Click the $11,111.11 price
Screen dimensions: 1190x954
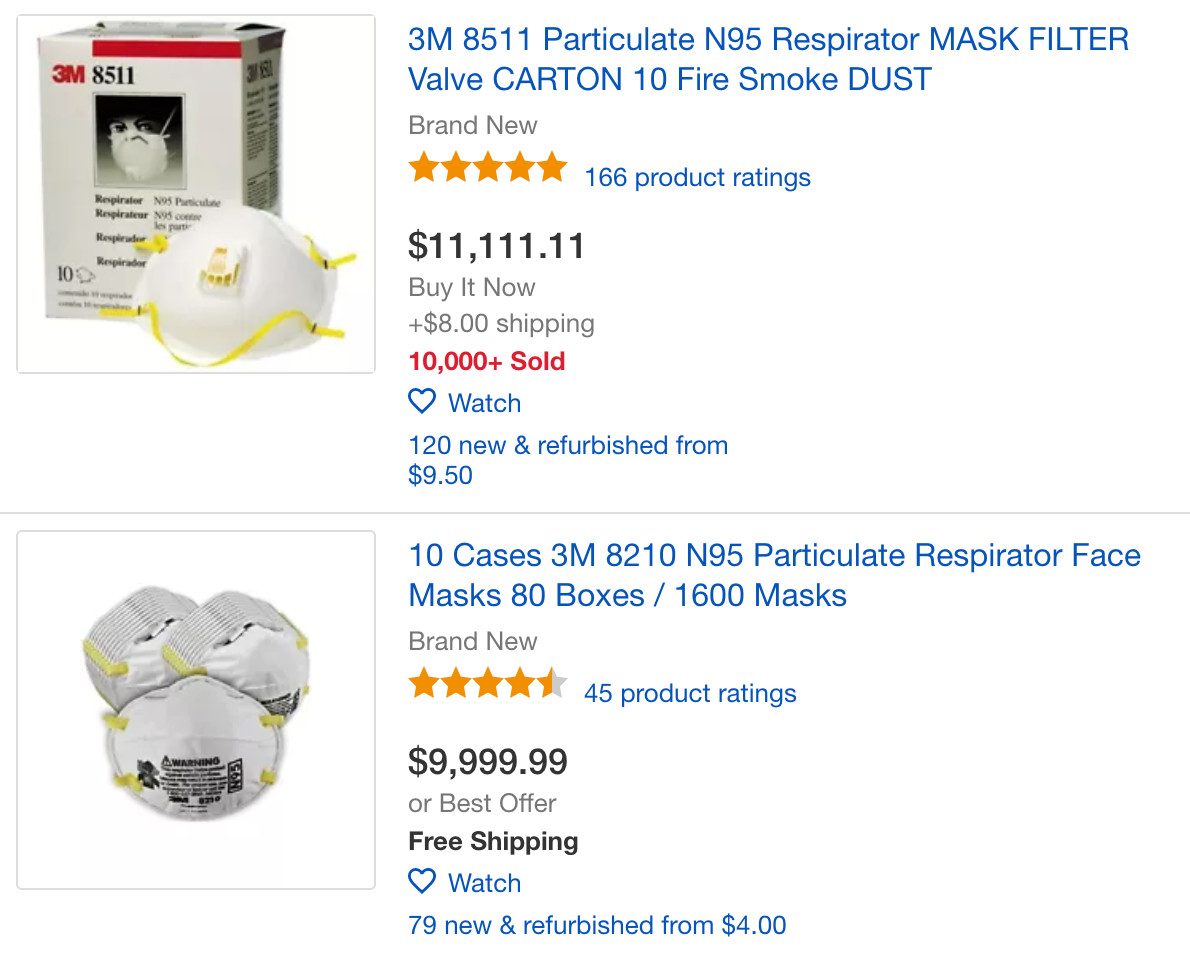coord(497,245)
